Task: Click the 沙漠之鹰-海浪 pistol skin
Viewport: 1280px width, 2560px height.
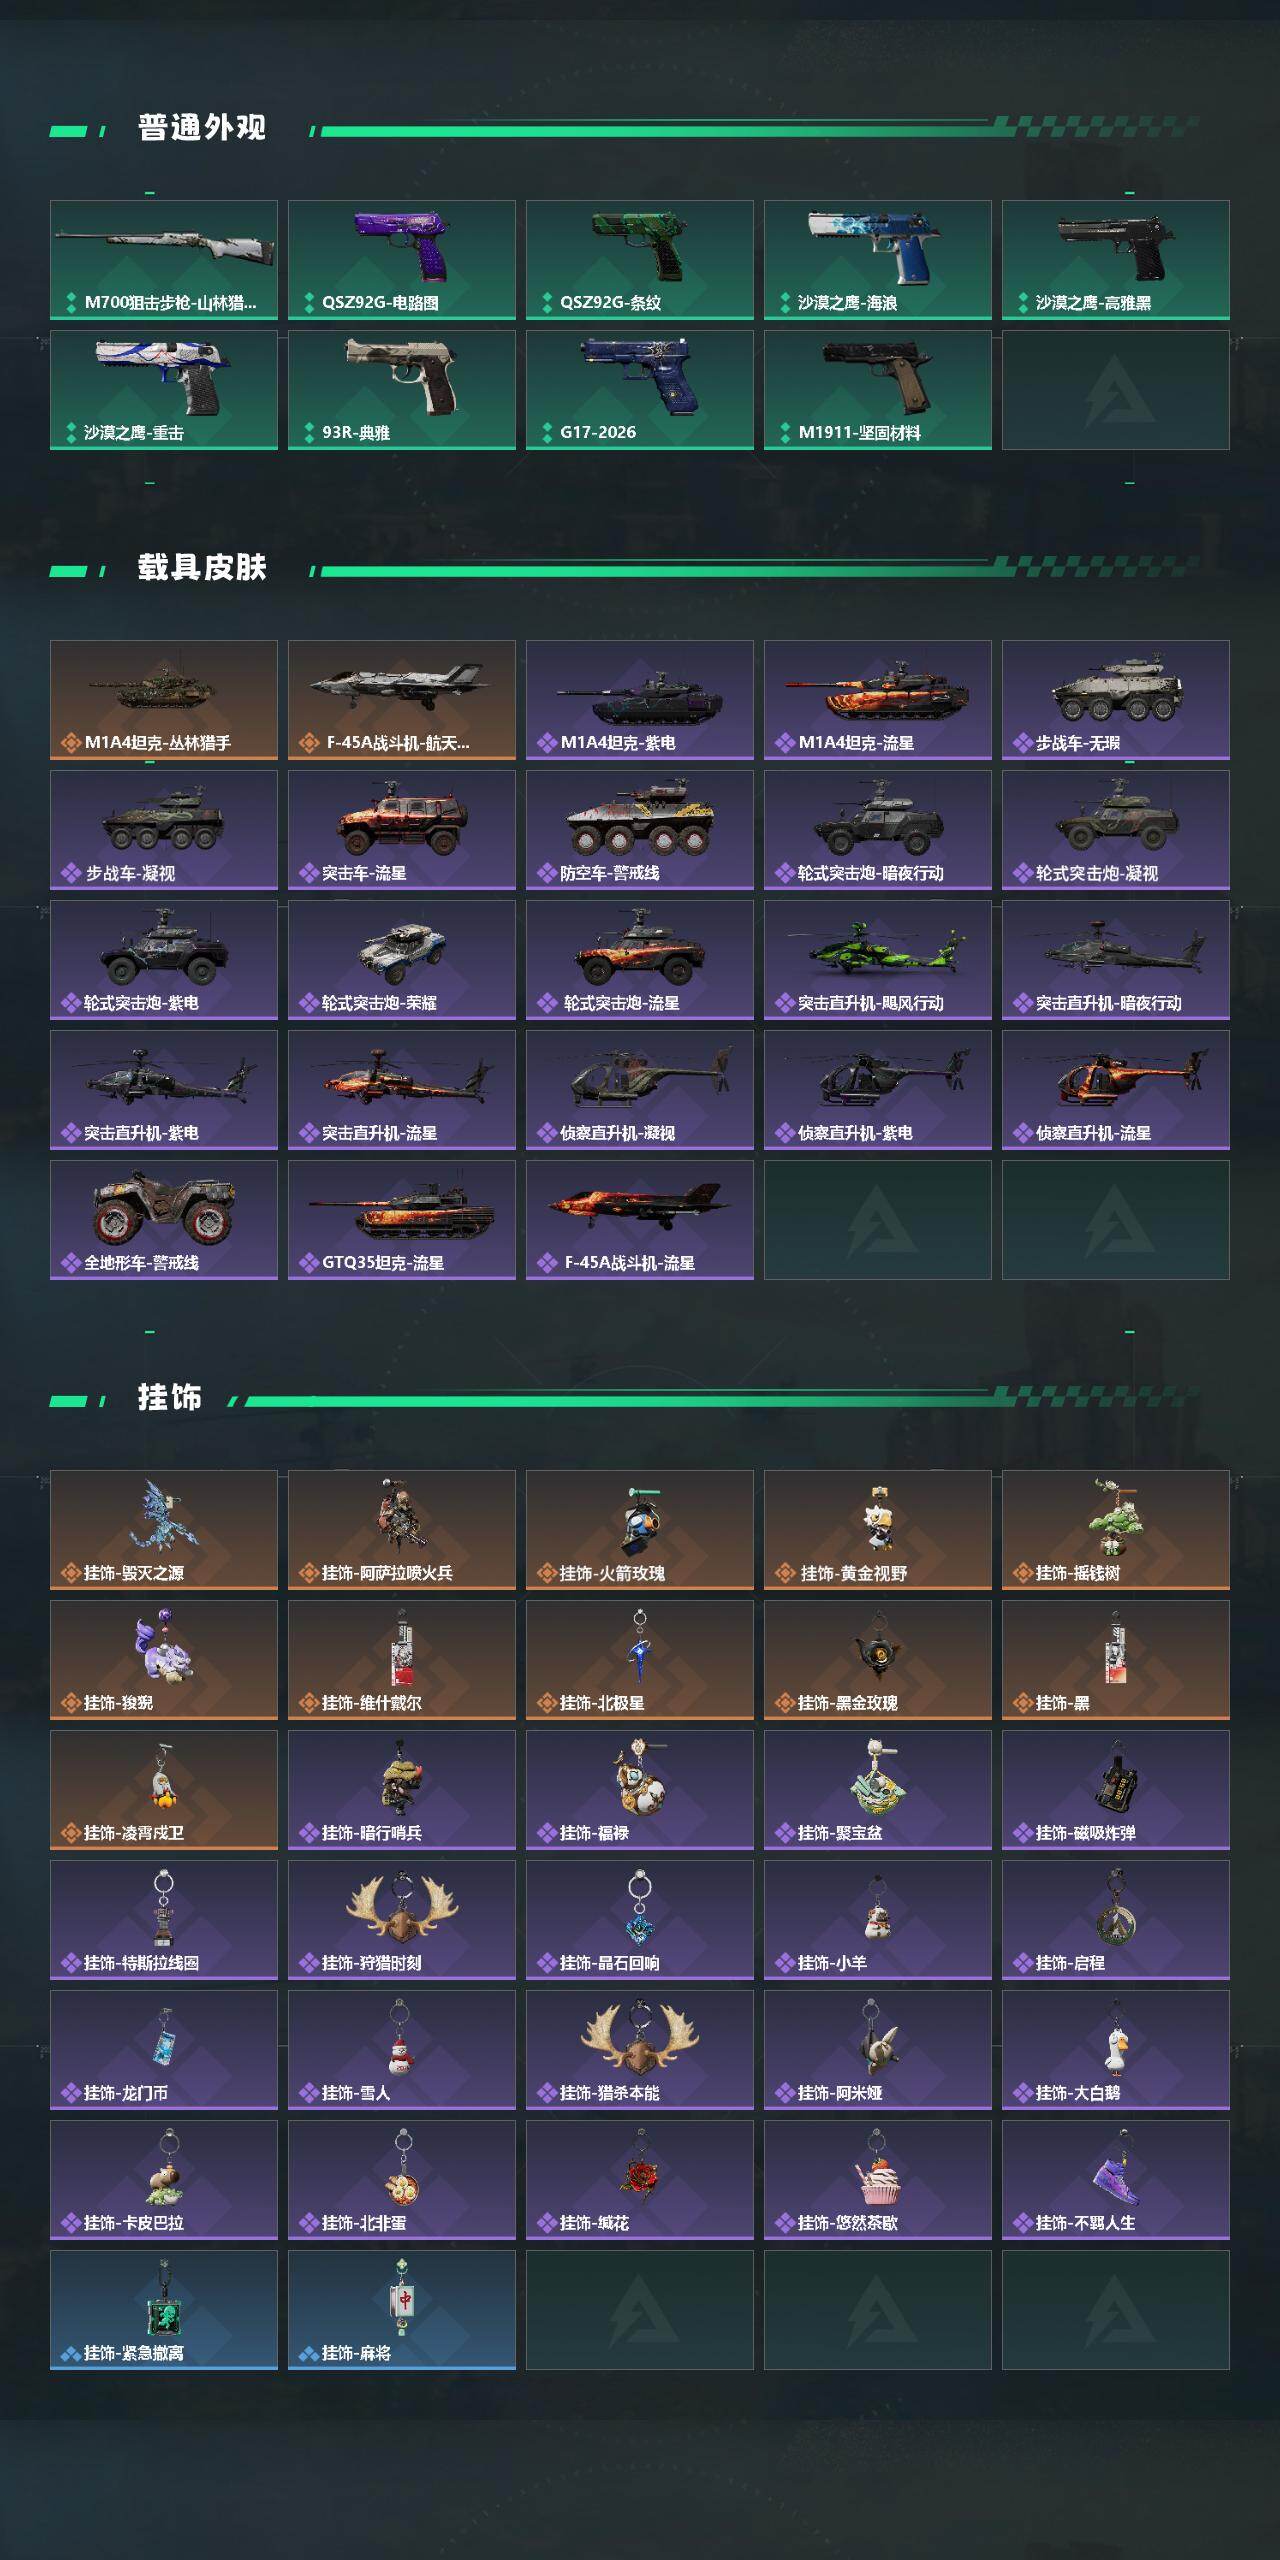Action: (x=878, y=260)
